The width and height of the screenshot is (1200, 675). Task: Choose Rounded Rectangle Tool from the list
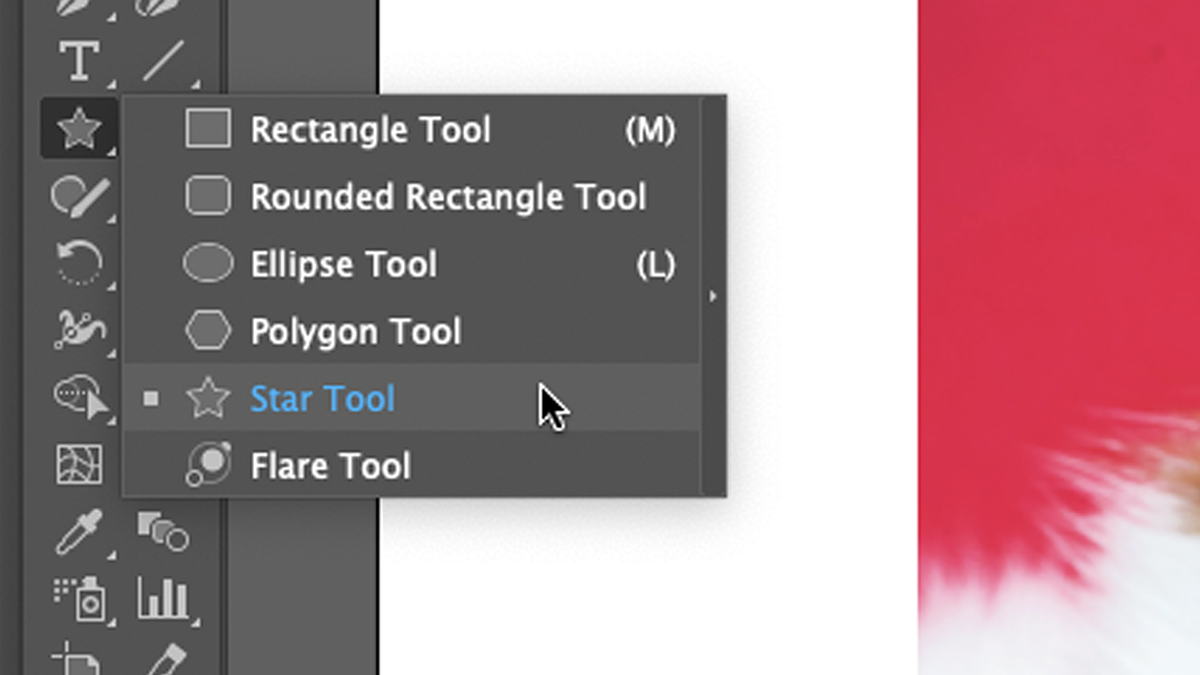point(449,196)
